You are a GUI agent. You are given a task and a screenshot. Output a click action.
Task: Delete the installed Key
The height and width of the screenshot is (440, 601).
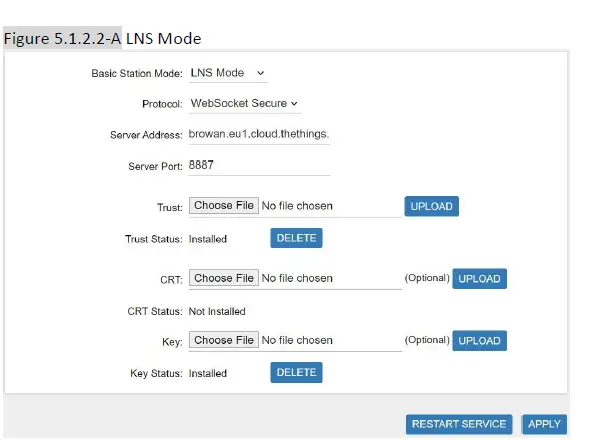click(x=296, y=372)
